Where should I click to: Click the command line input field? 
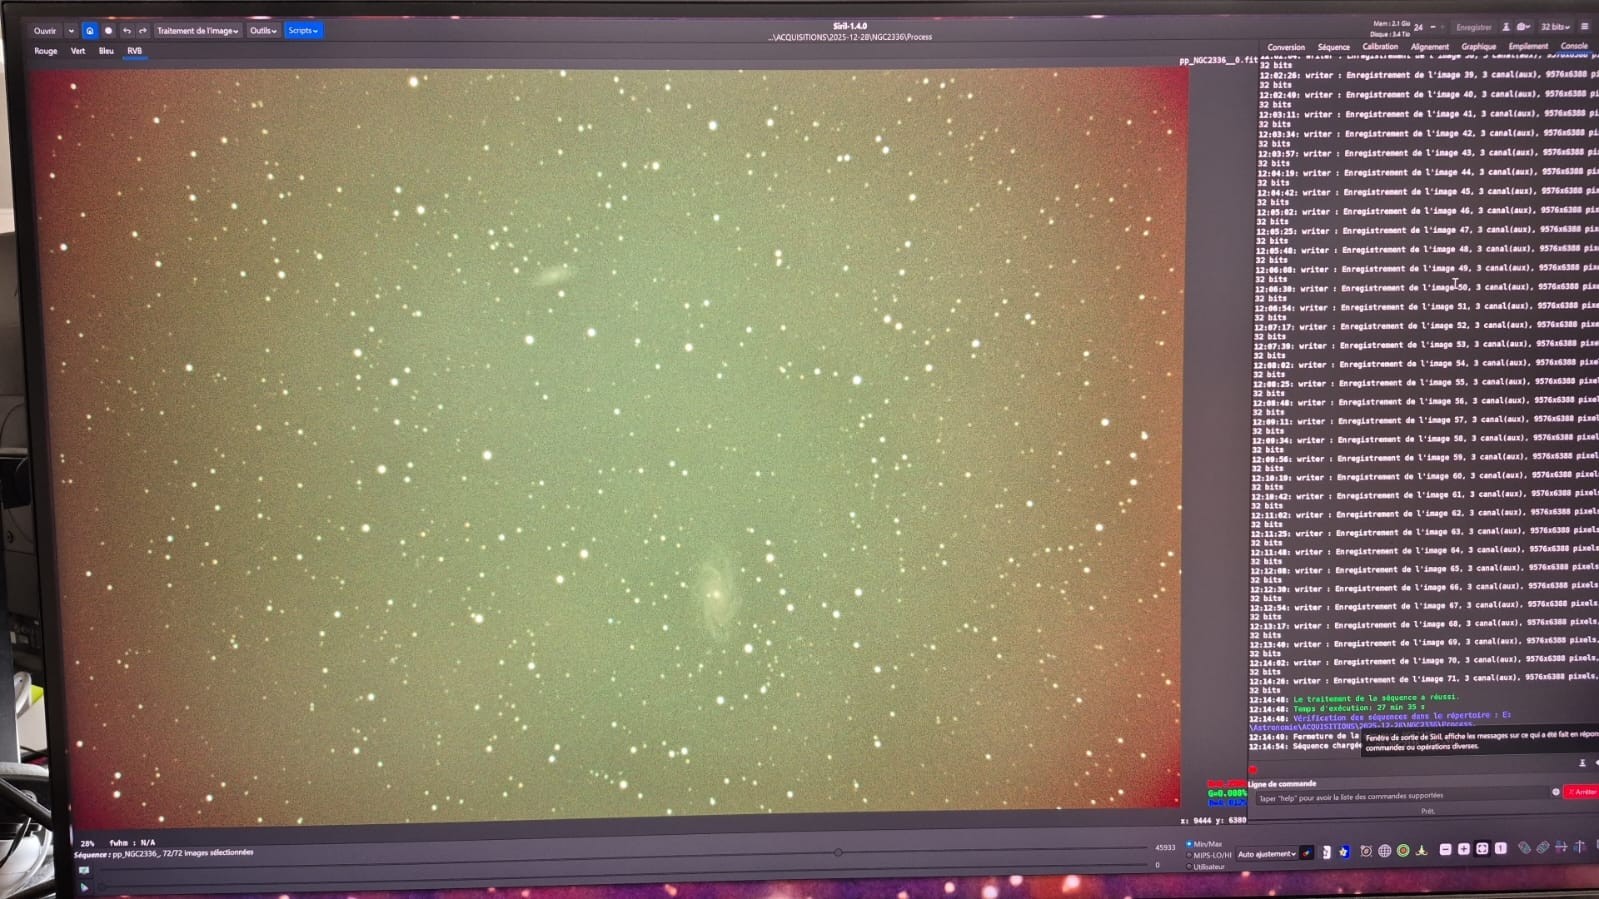1400,796
